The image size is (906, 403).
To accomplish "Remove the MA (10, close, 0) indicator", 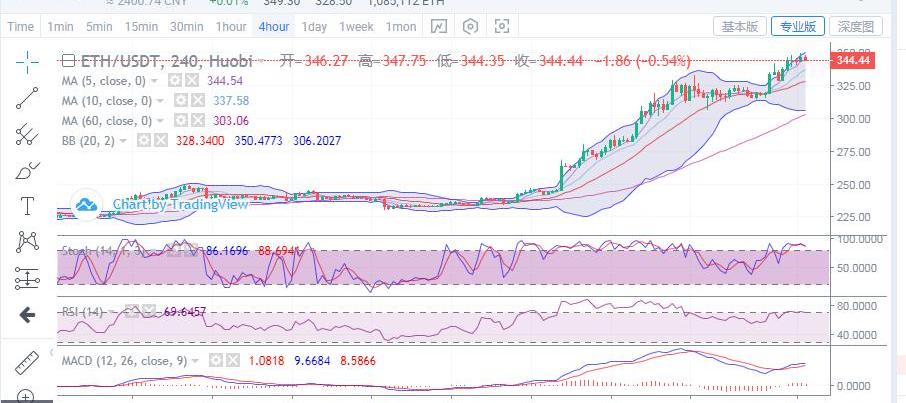I will coord(198,101).
